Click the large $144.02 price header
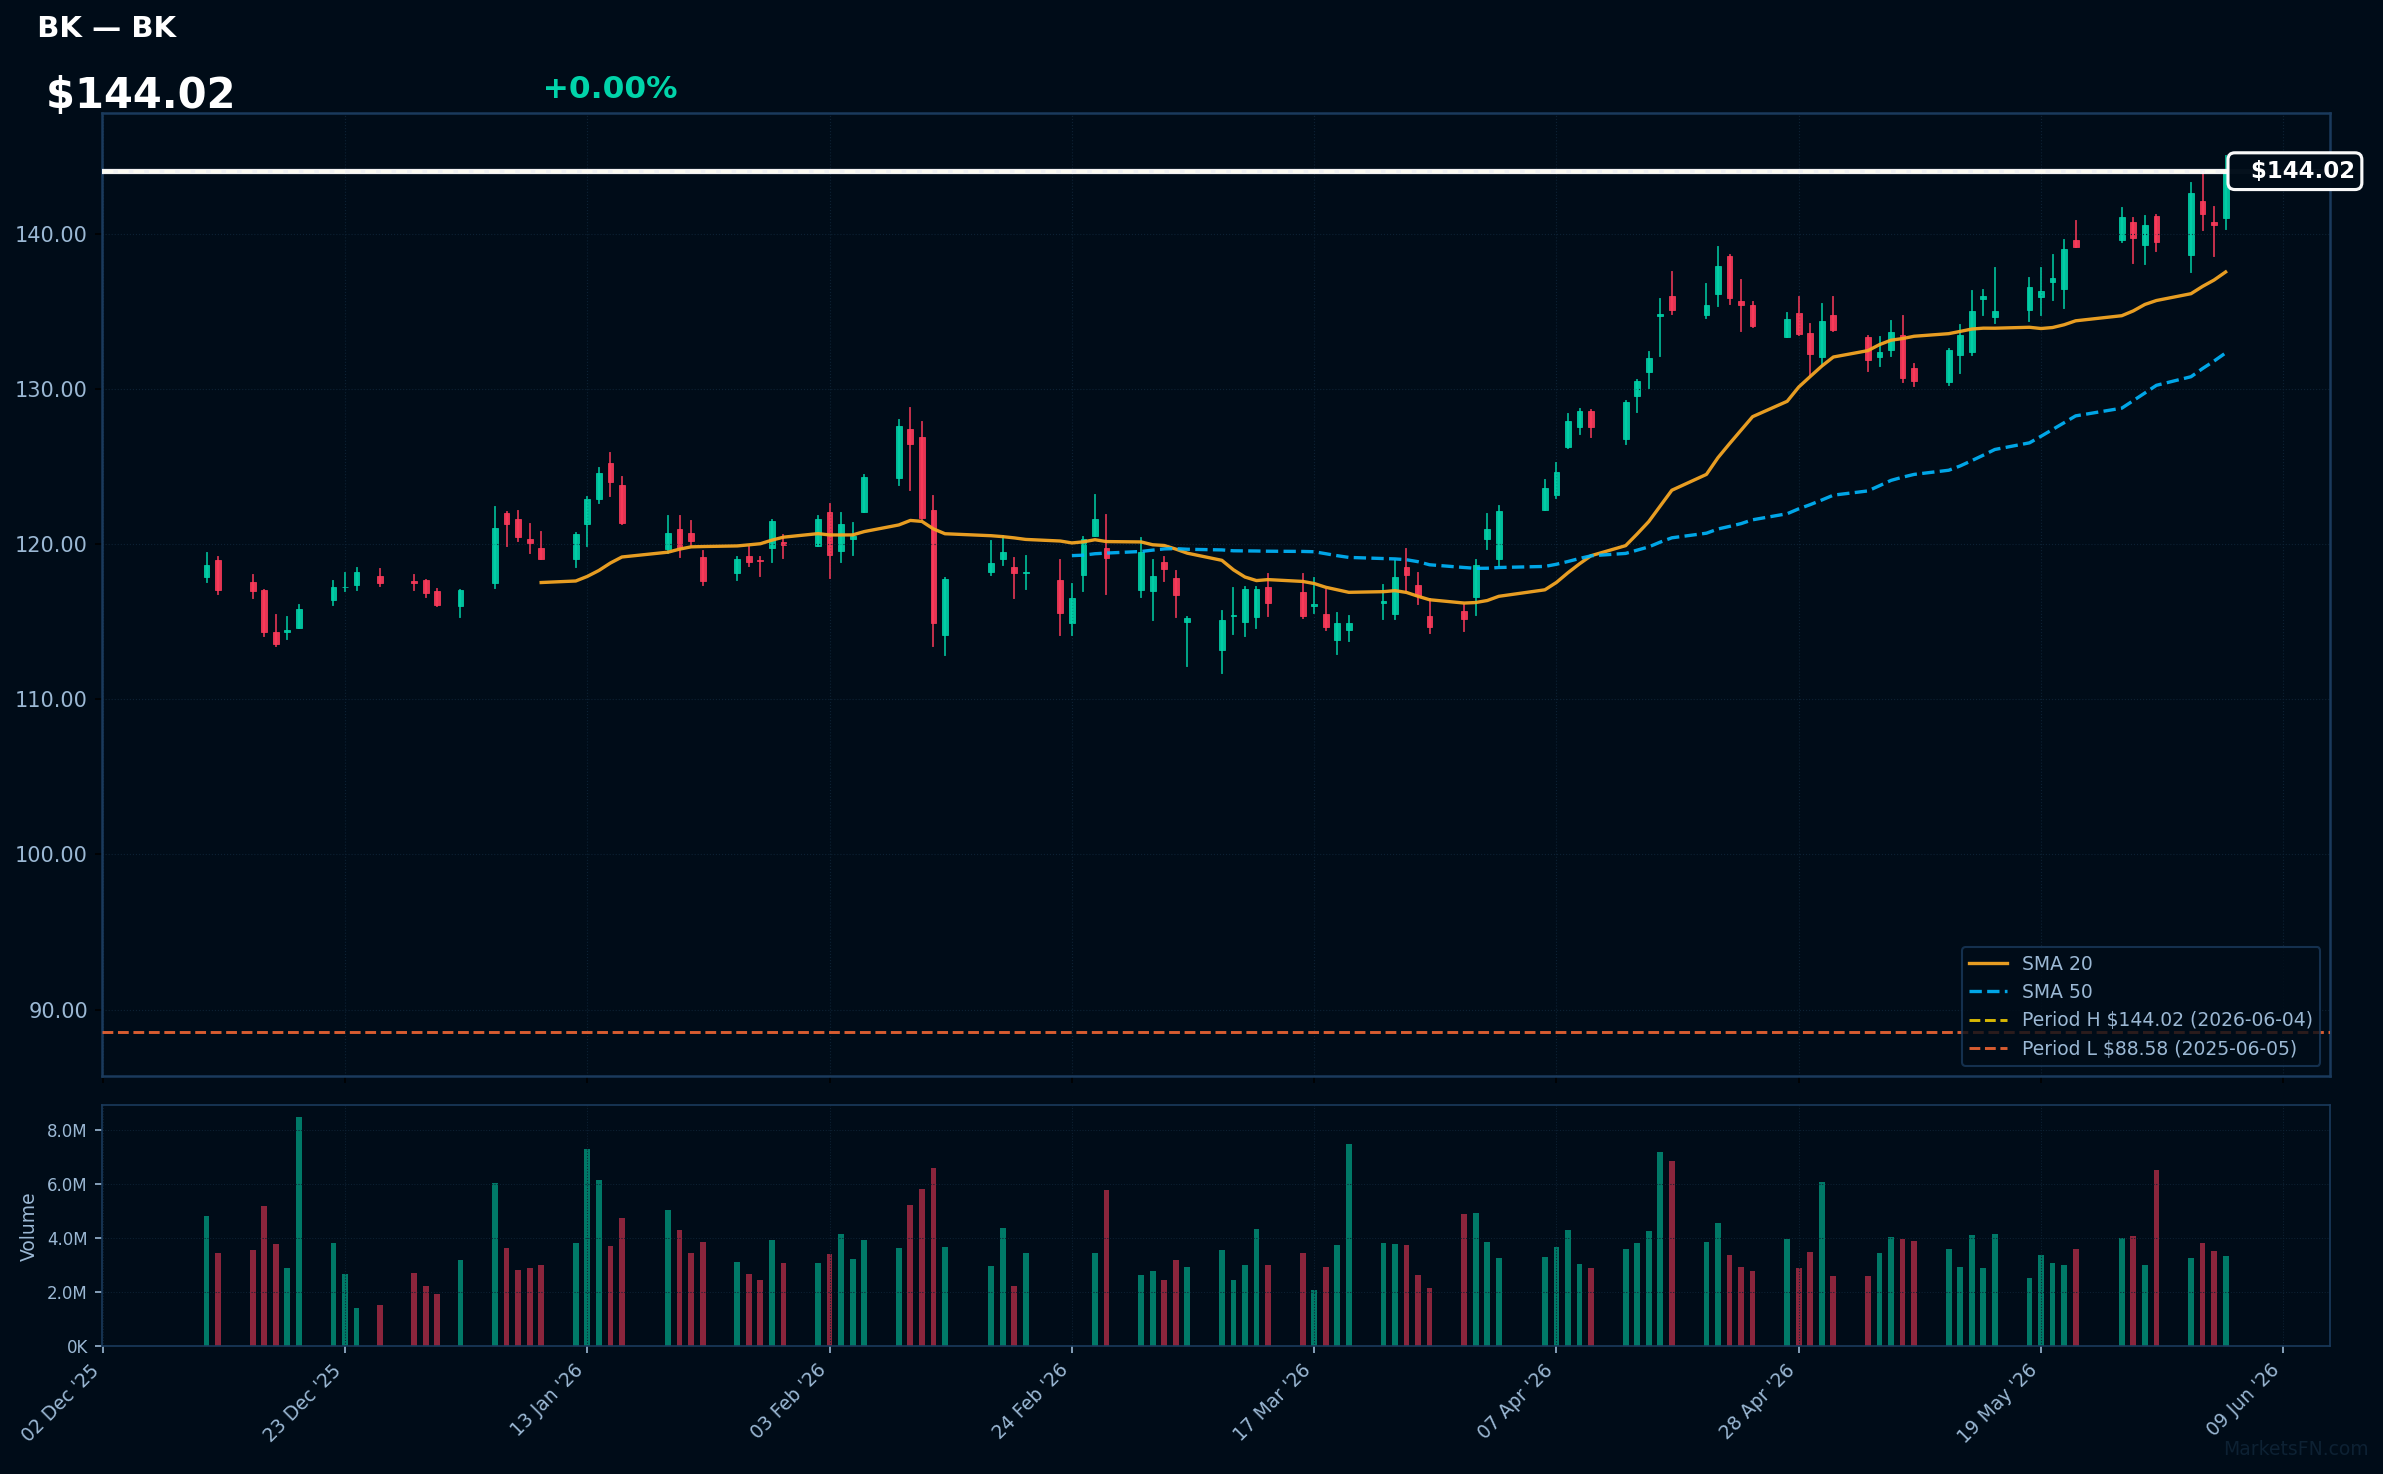The image size is (2383, 1474). pos(140,94)
